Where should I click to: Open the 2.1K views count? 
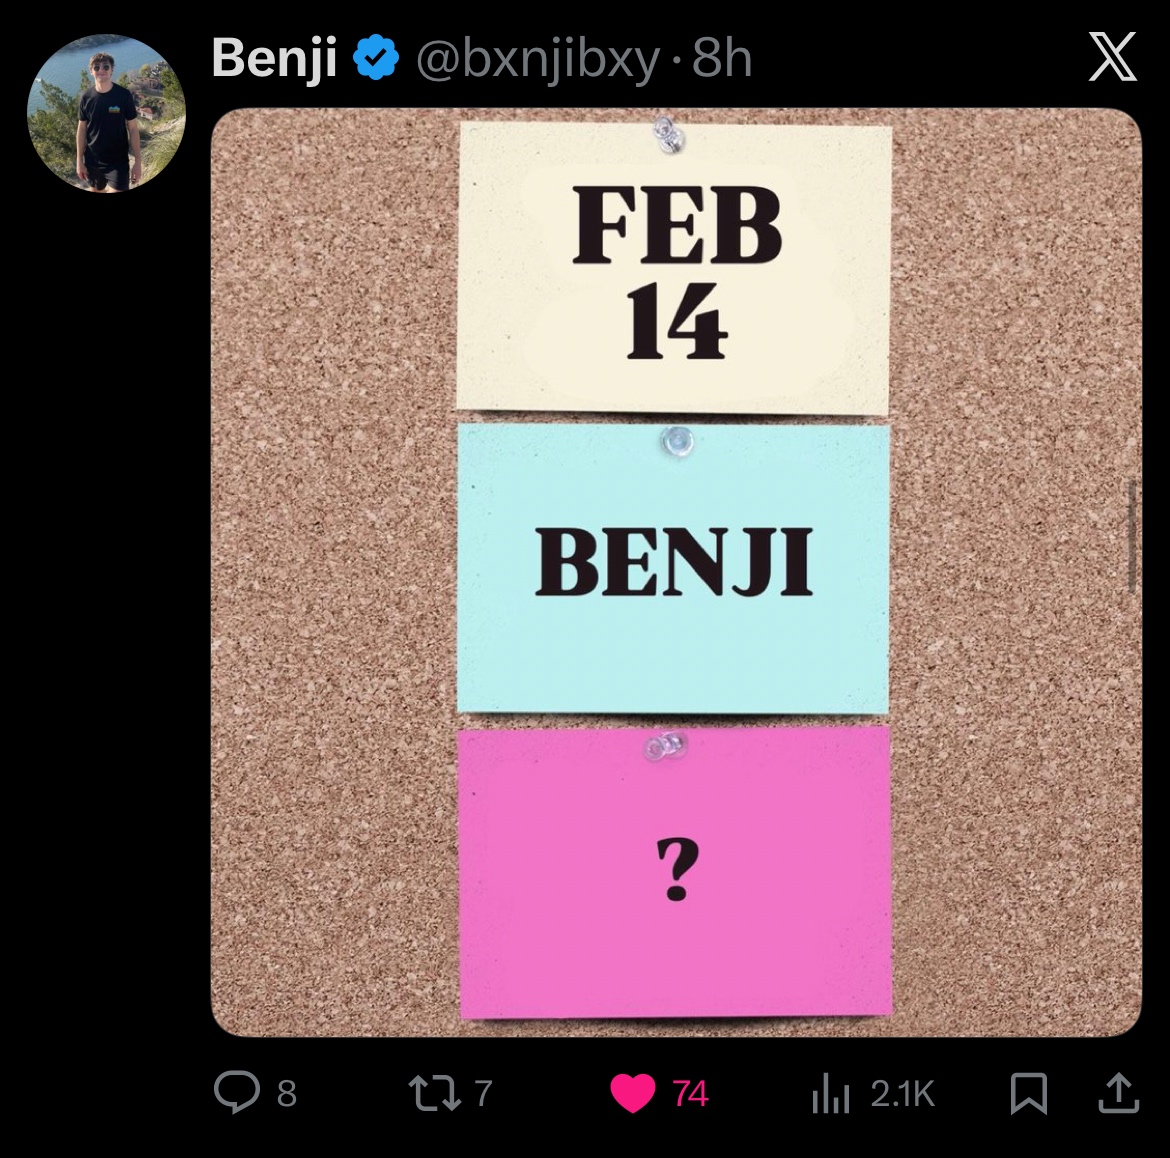point(902,1094)
